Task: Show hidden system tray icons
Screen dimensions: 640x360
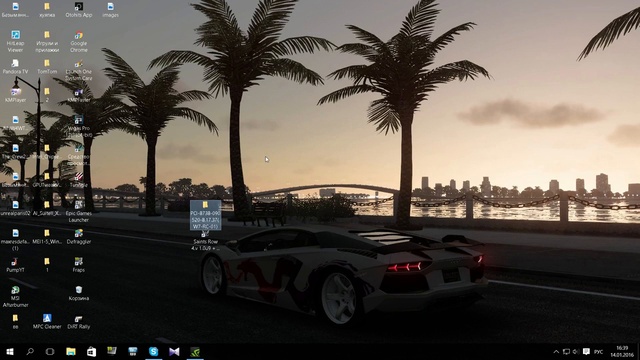Action: pos(556,351)
